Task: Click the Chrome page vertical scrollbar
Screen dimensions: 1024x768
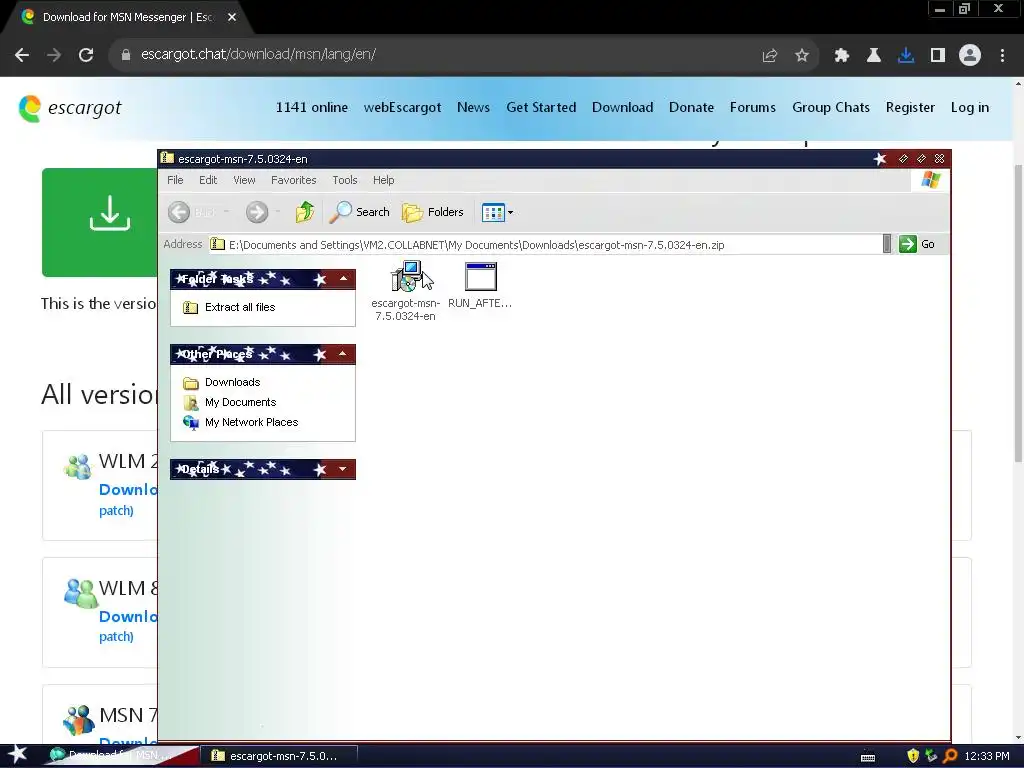Action: point(1018,313)
